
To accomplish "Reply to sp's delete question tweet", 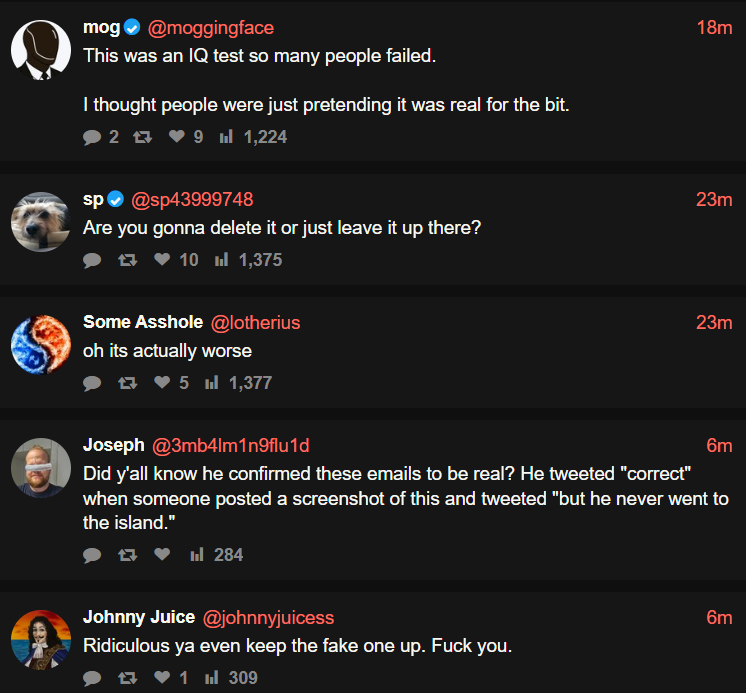I will pos(93,260).
